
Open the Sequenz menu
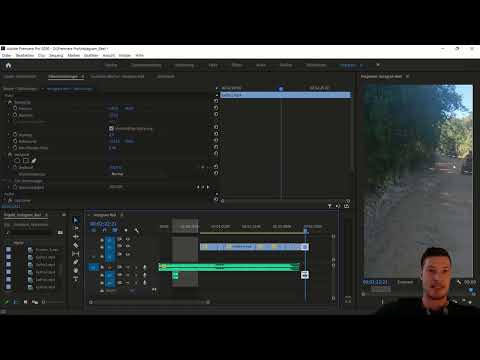click(x=56, y=55)
